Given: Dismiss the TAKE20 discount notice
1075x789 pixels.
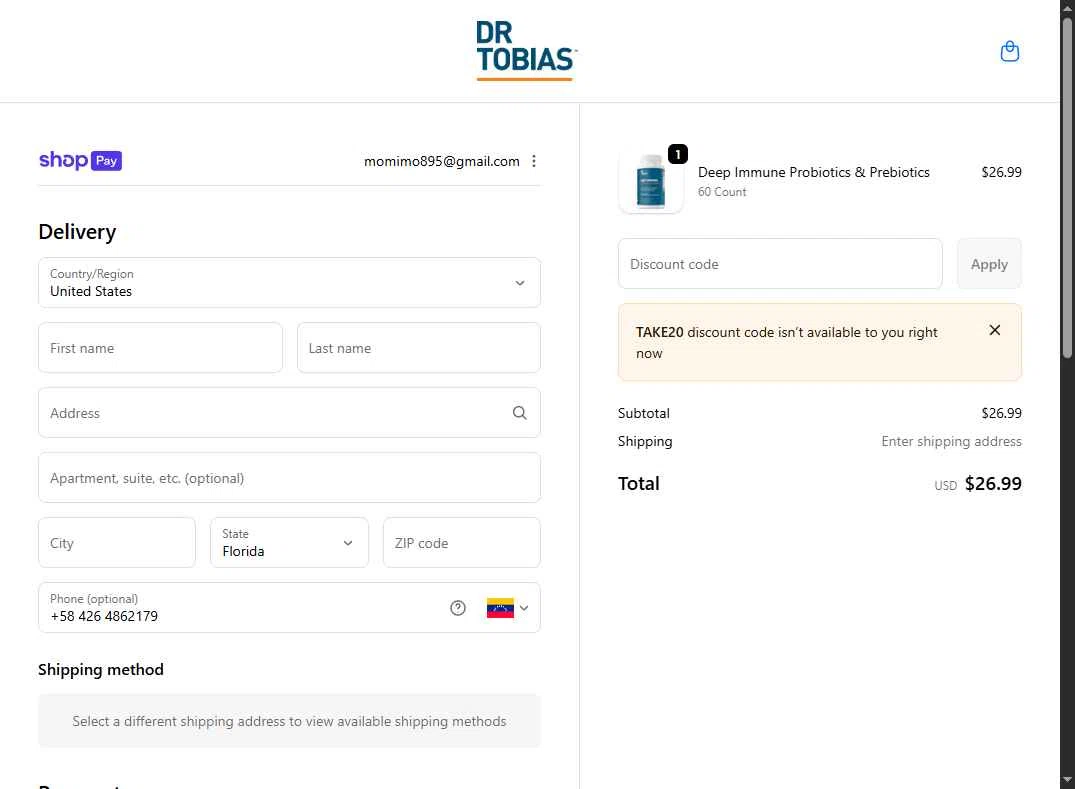Looking at the screenshot, I should [x=995, y=330].
